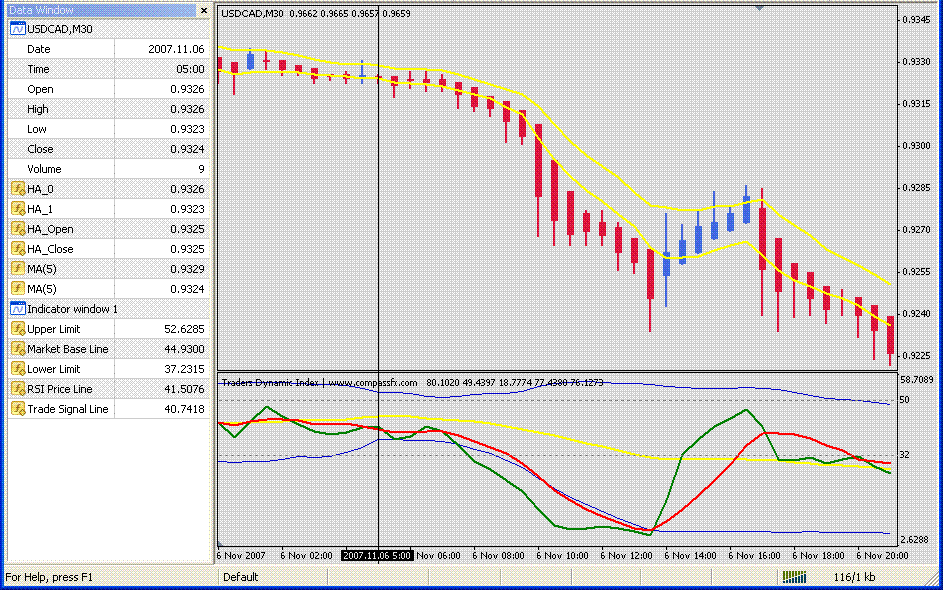943x590 pixels.
Task: Click the chart shift marker triangle
Action: tap(760, 8)
